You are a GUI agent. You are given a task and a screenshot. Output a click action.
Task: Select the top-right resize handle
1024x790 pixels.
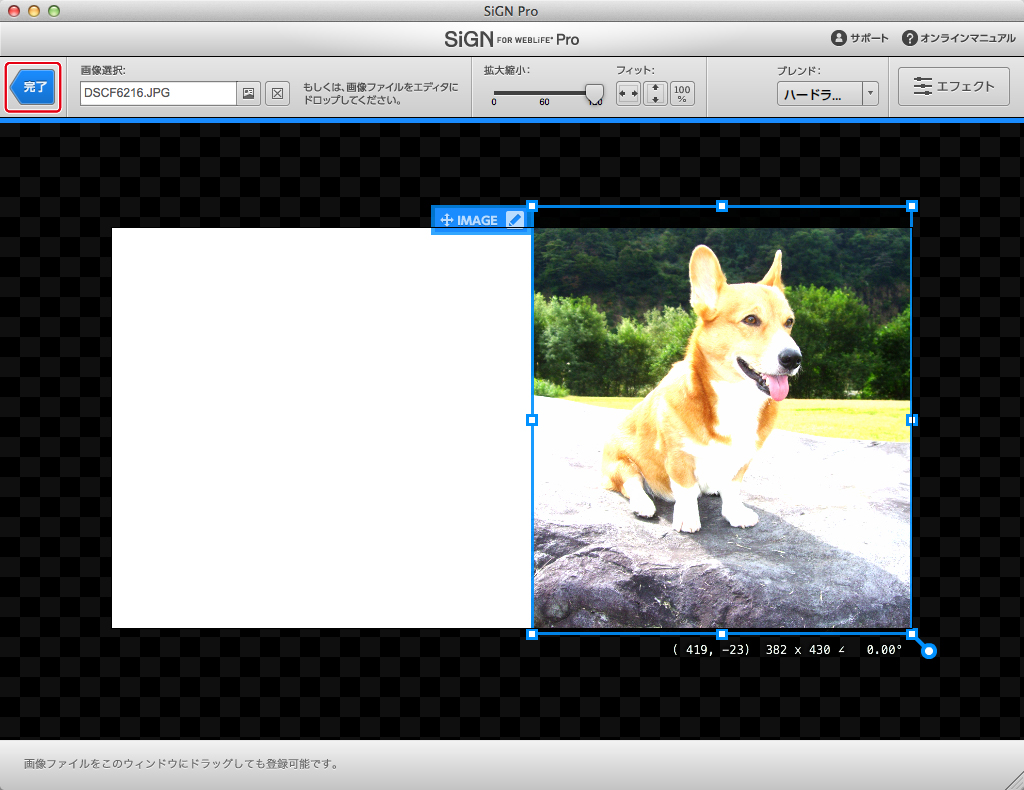click(912, 206)
